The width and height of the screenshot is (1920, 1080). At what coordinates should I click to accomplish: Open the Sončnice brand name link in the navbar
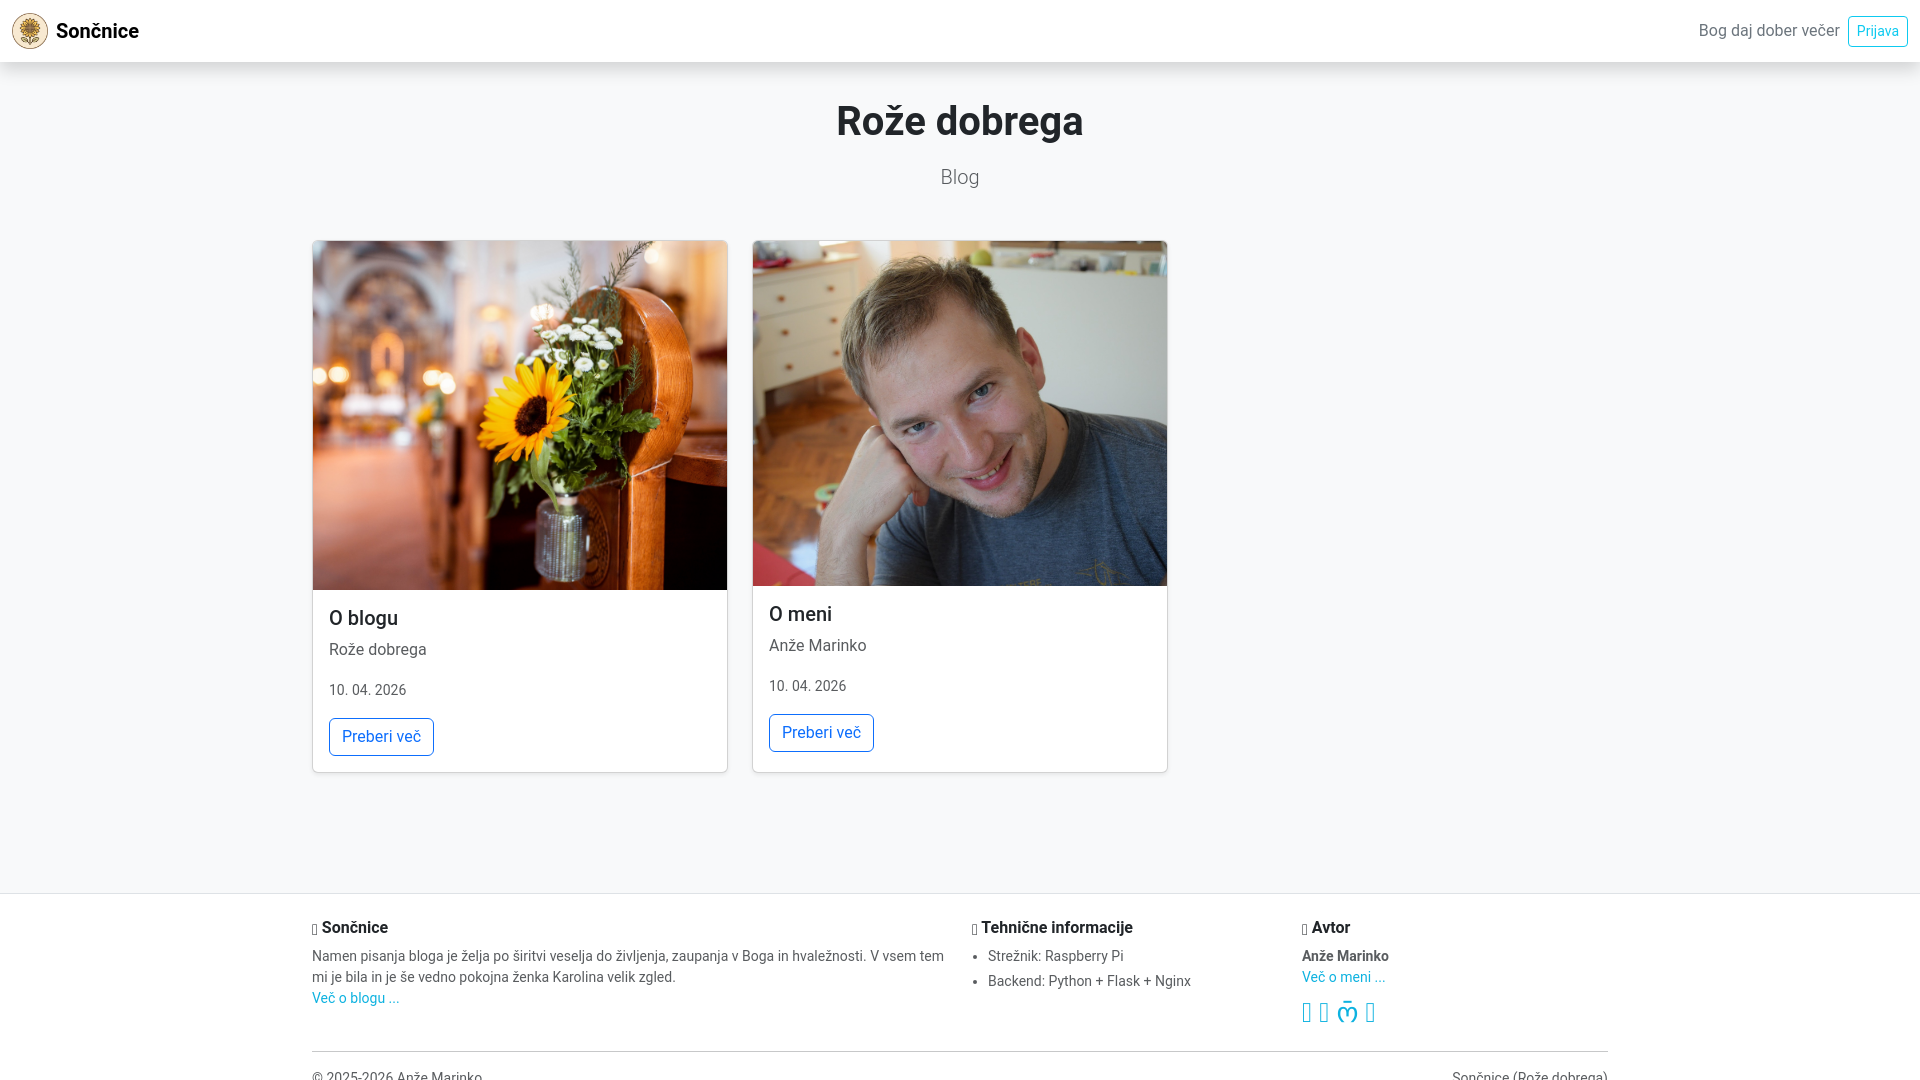(x=97, y=31)
